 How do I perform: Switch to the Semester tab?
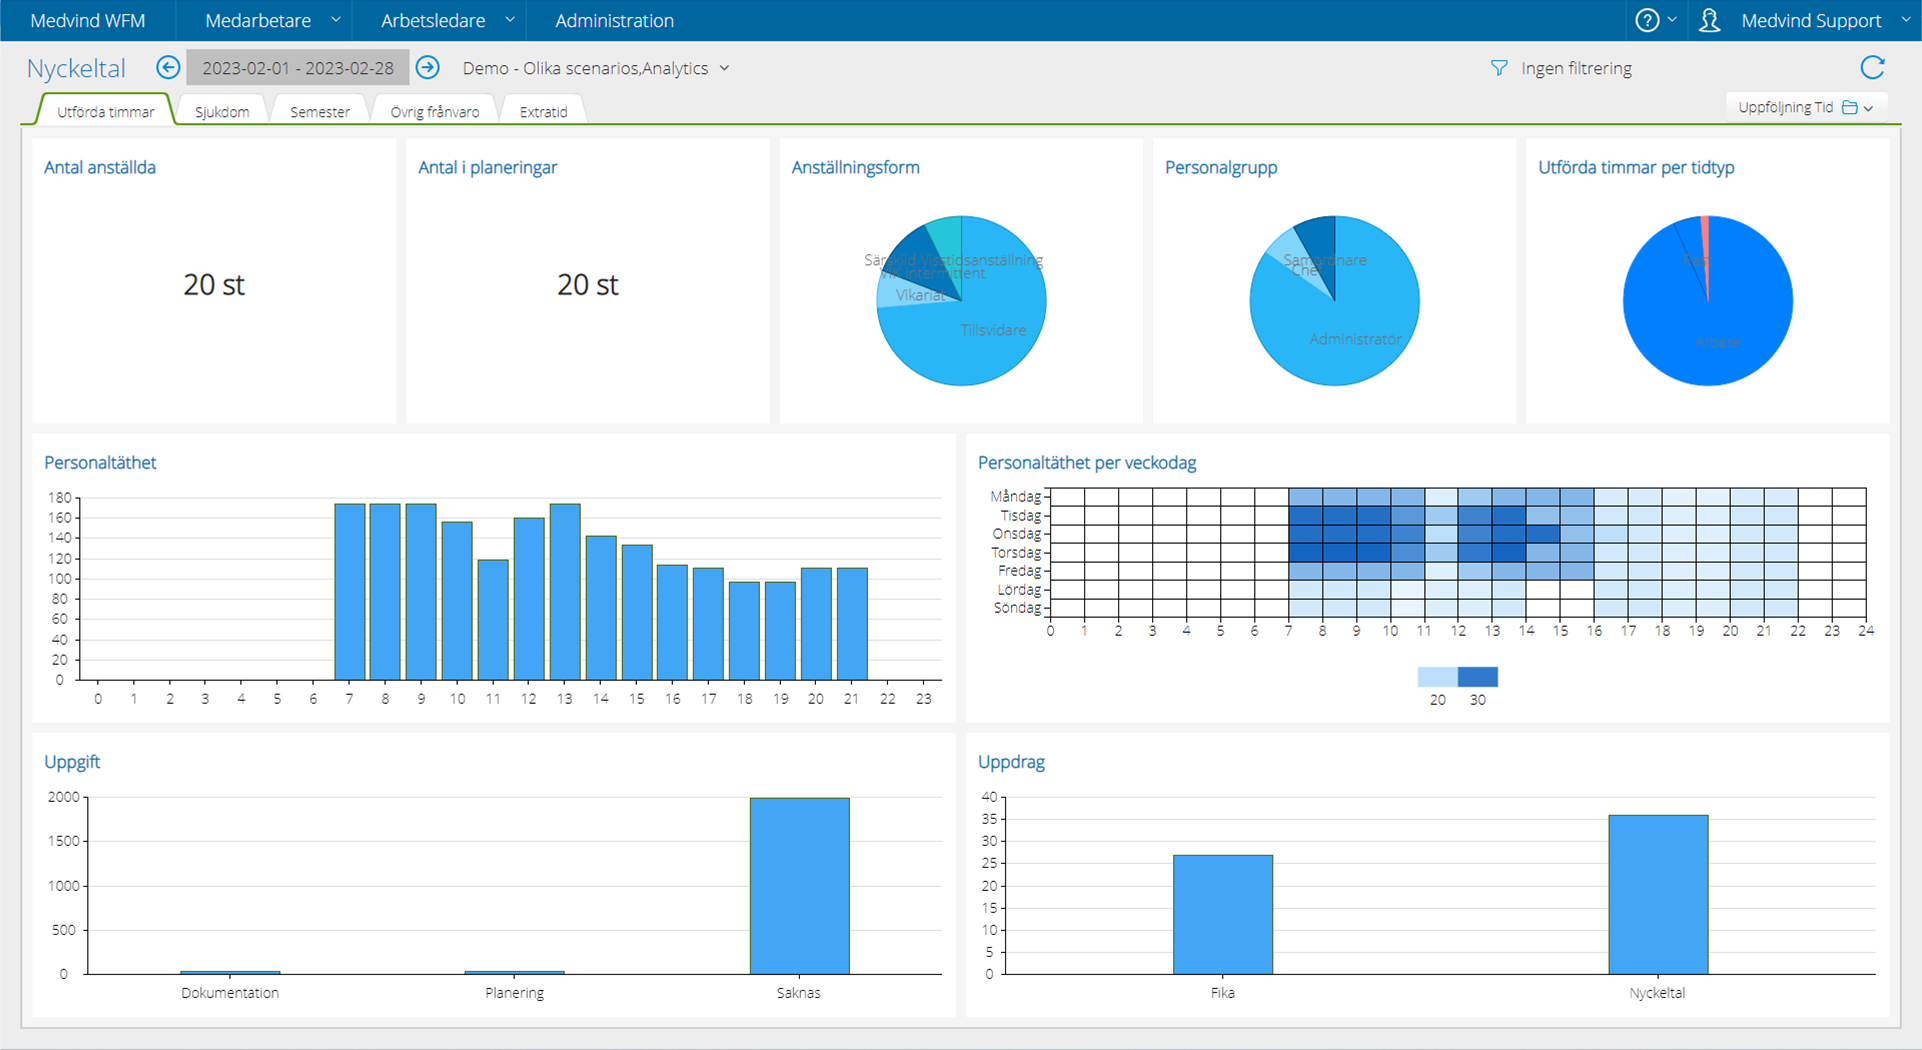click(x=320, y=111)
